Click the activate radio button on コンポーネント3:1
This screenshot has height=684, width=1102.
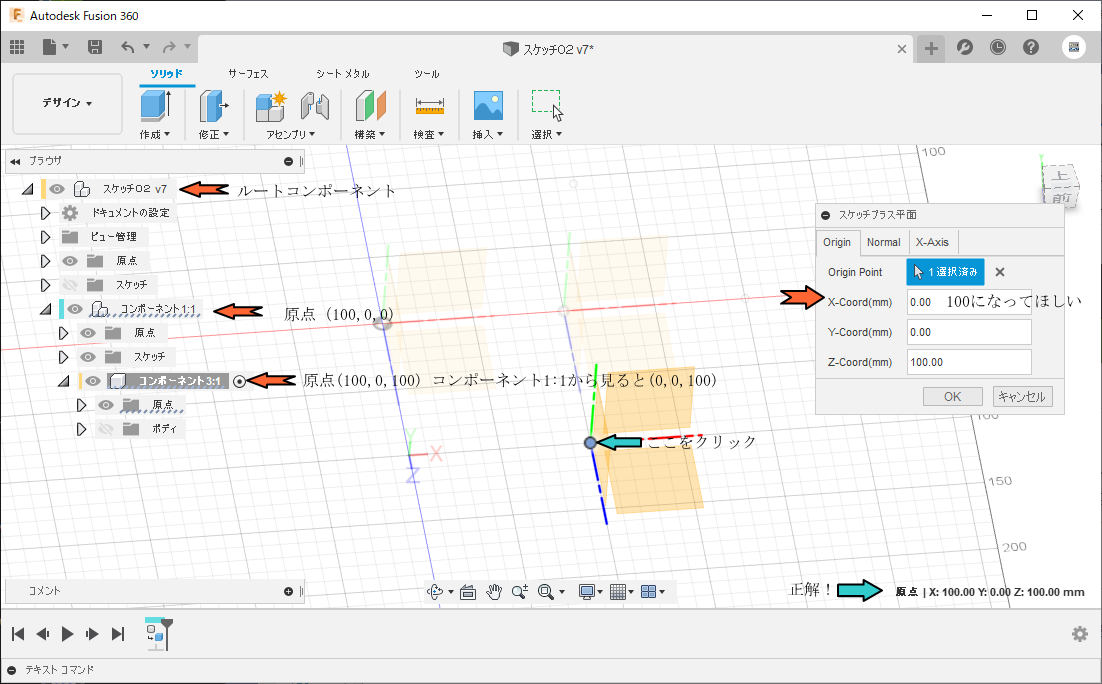(240, 381)
